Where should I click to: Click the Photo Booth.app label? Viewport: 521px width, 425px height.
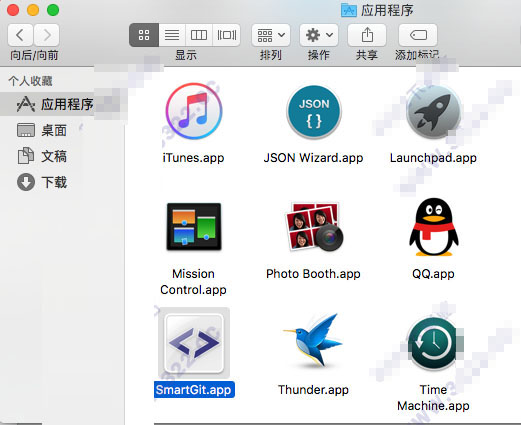(313, 274)
